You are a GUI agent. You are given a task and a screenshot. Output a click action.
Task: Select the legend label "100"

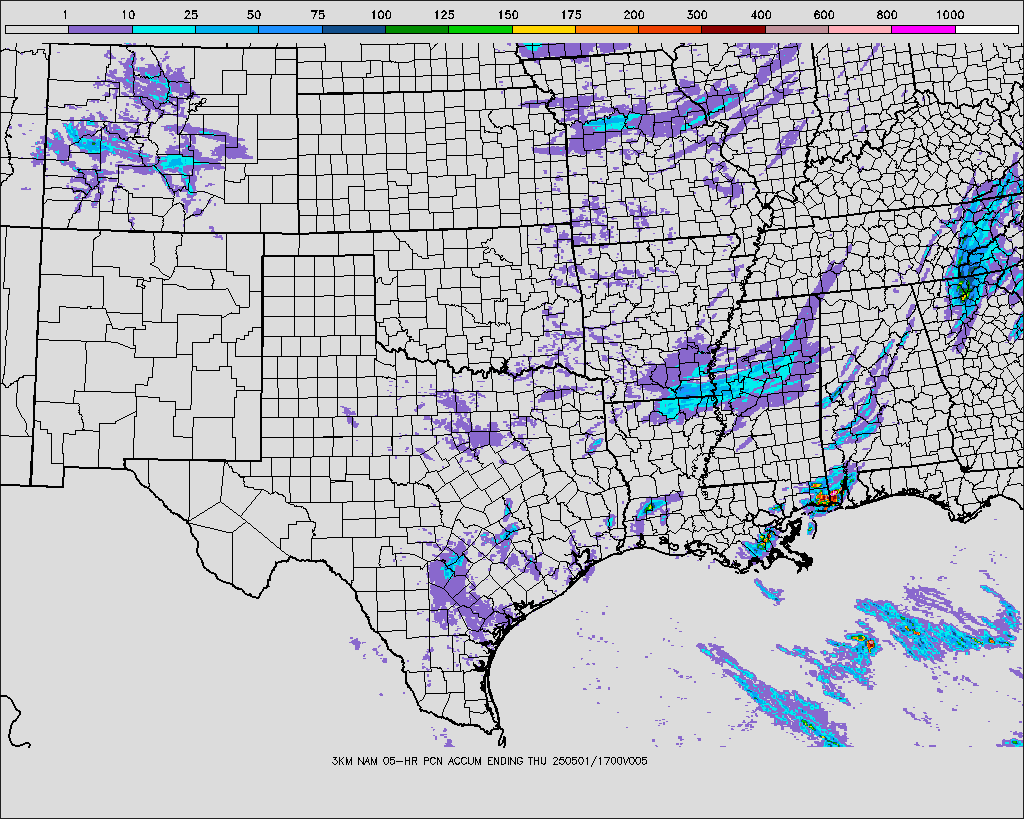[x=381, y=15]
